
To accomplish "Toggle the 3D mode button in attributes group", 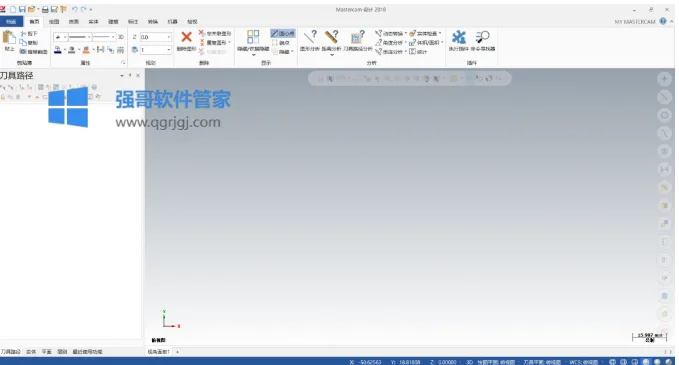I will [121, 37].
